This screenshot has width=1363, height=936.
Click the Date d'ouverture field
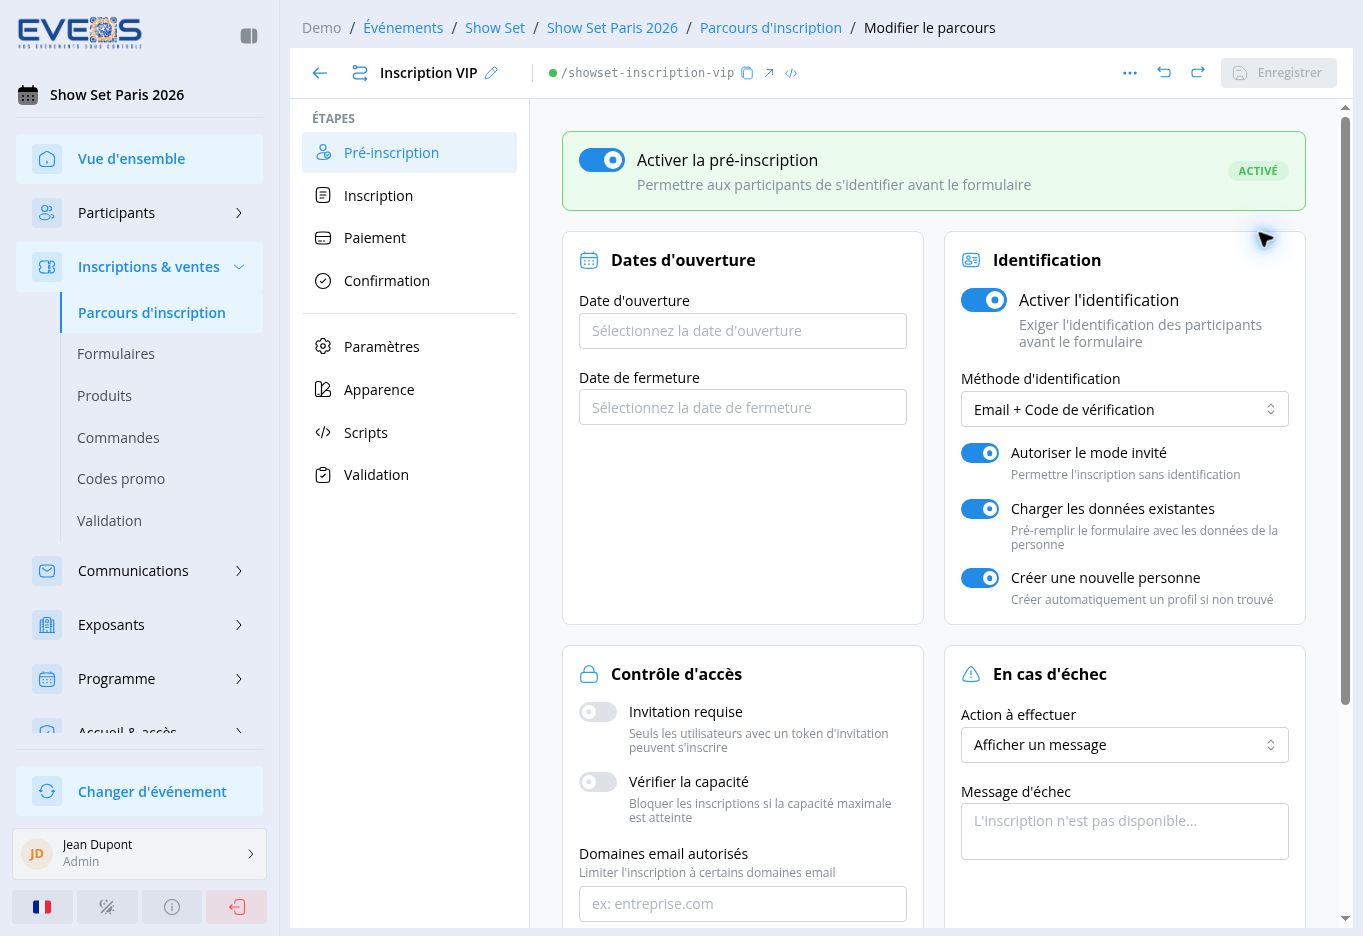pyautogui.click(x=743, y=331)
